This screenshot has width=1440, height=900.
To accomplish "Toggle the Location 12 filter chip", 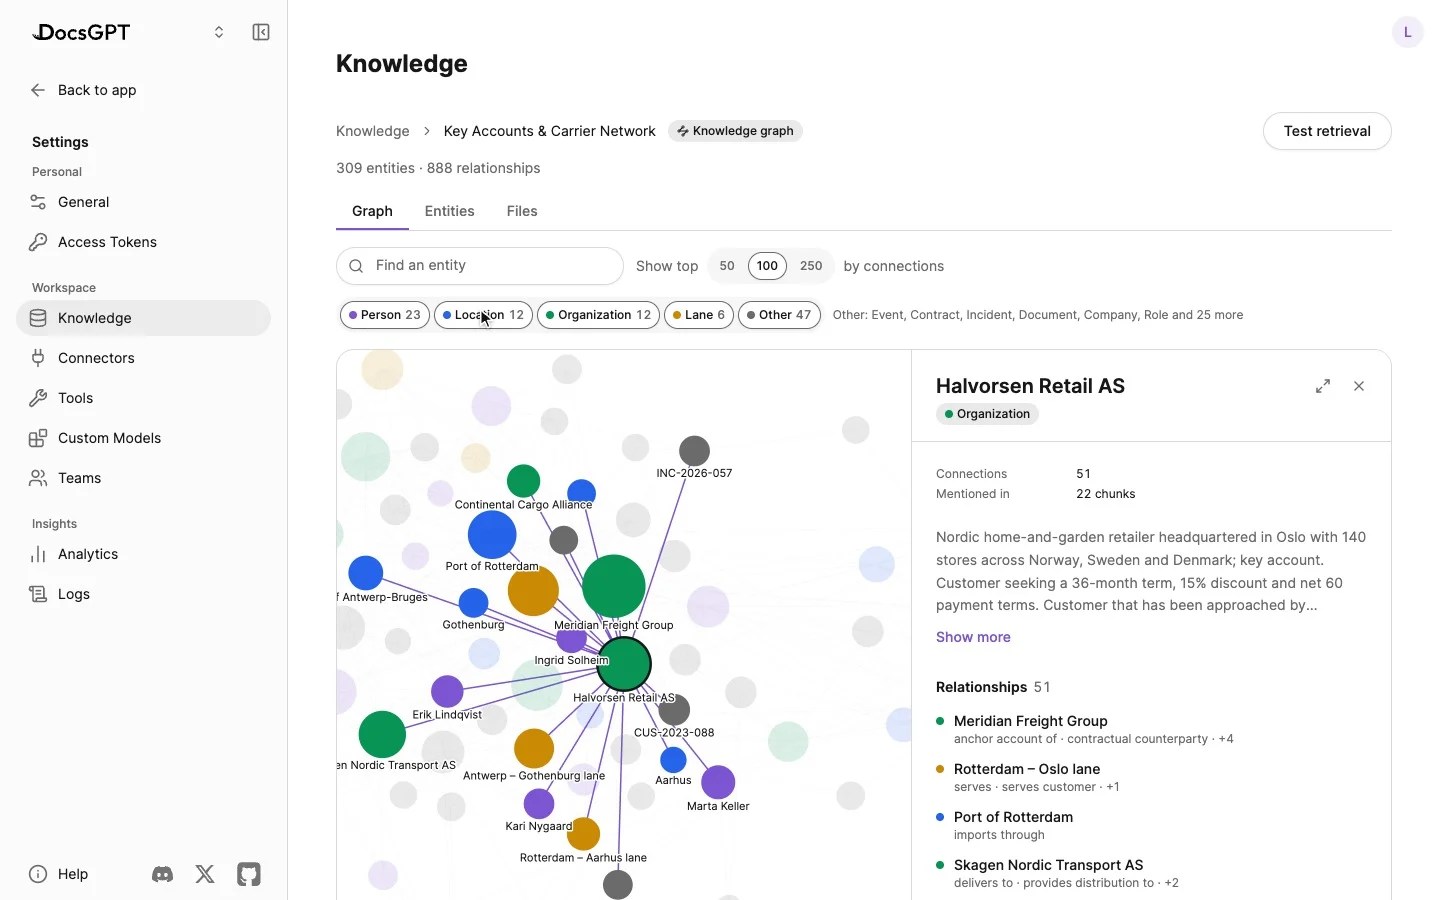I will coord(484,315).
